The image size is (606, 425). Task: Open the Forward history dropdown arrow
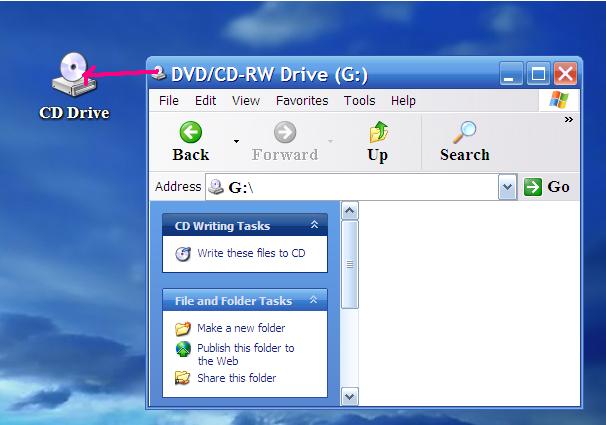pyautogui.click(x=330, y=141)
